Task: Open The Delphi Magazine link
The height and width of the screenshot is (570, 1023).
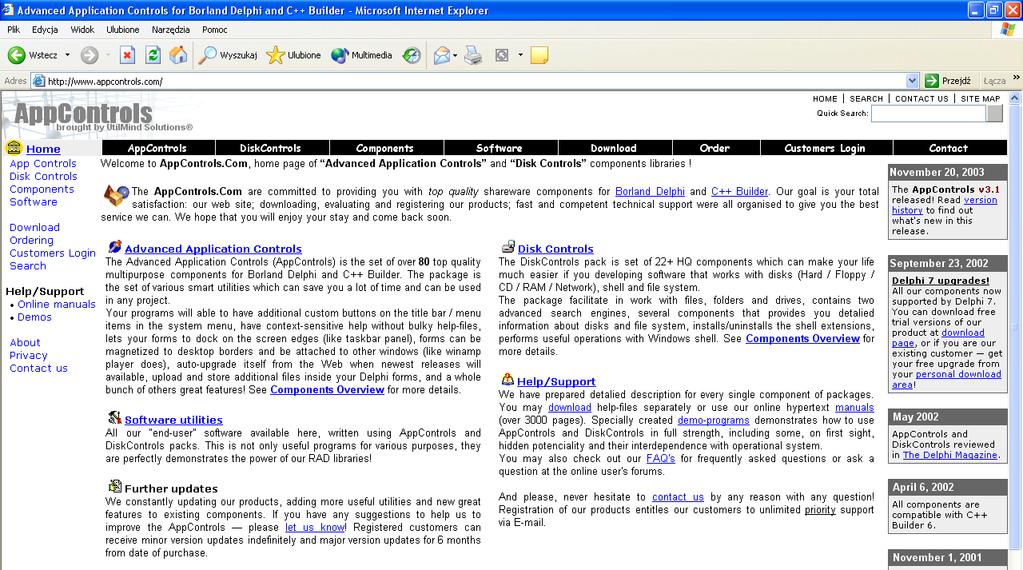Action: point(950,455)
